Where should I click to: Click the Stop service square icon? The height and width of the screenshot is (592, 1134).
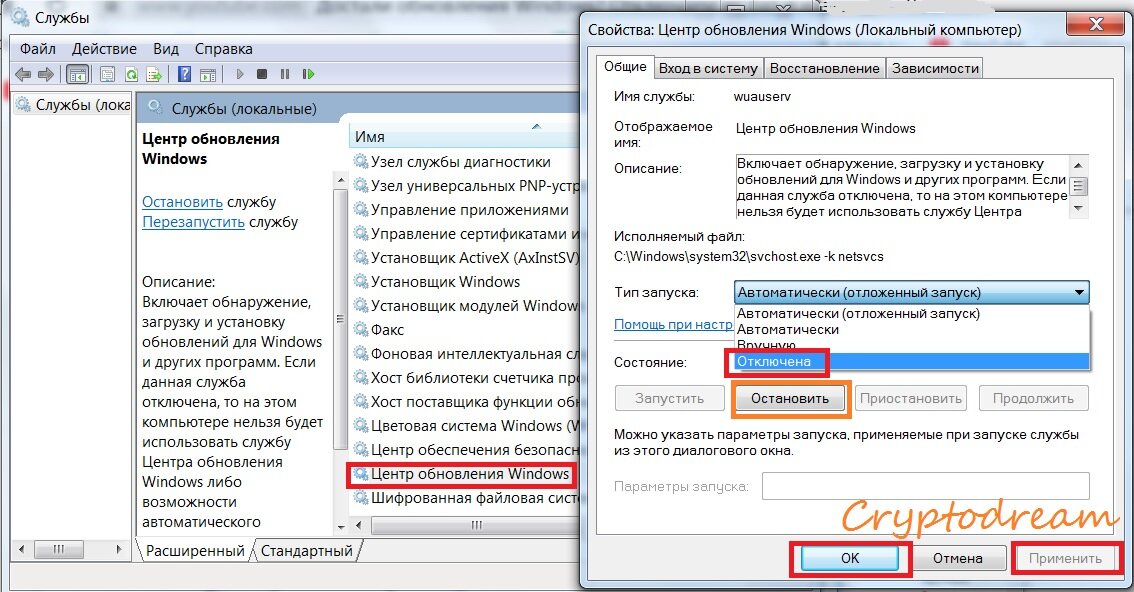[x=262, y=74]
